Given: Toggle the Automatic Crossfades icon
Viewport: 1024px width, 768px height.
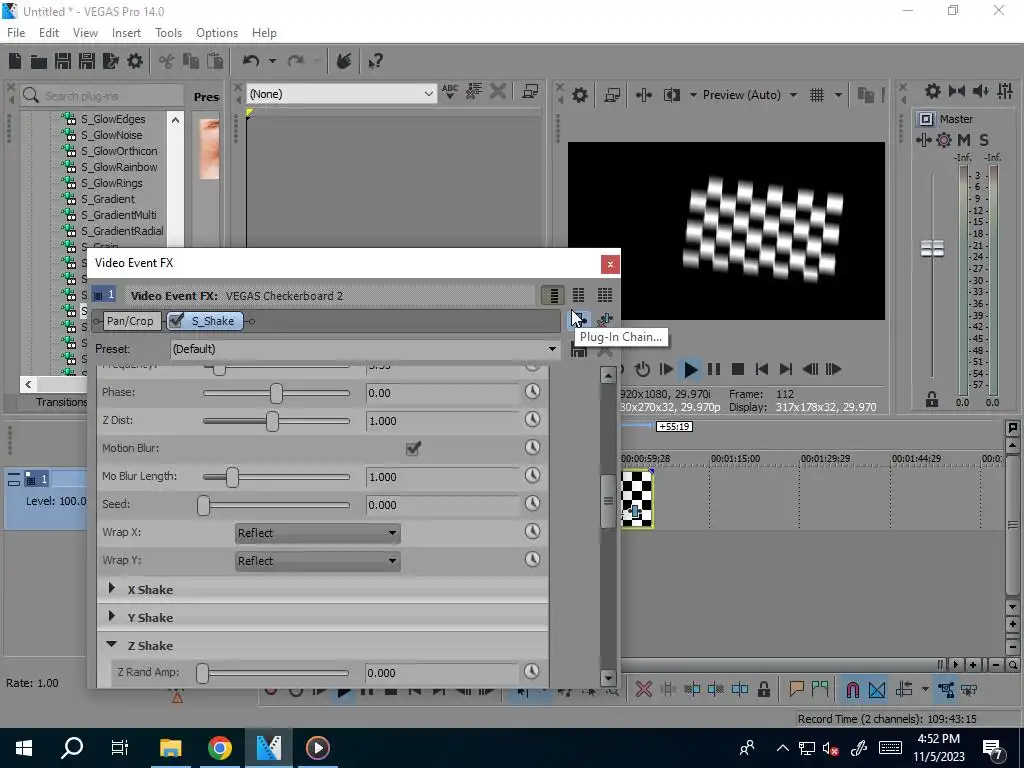Looking at the screenshot, I should tap(877, 690).
